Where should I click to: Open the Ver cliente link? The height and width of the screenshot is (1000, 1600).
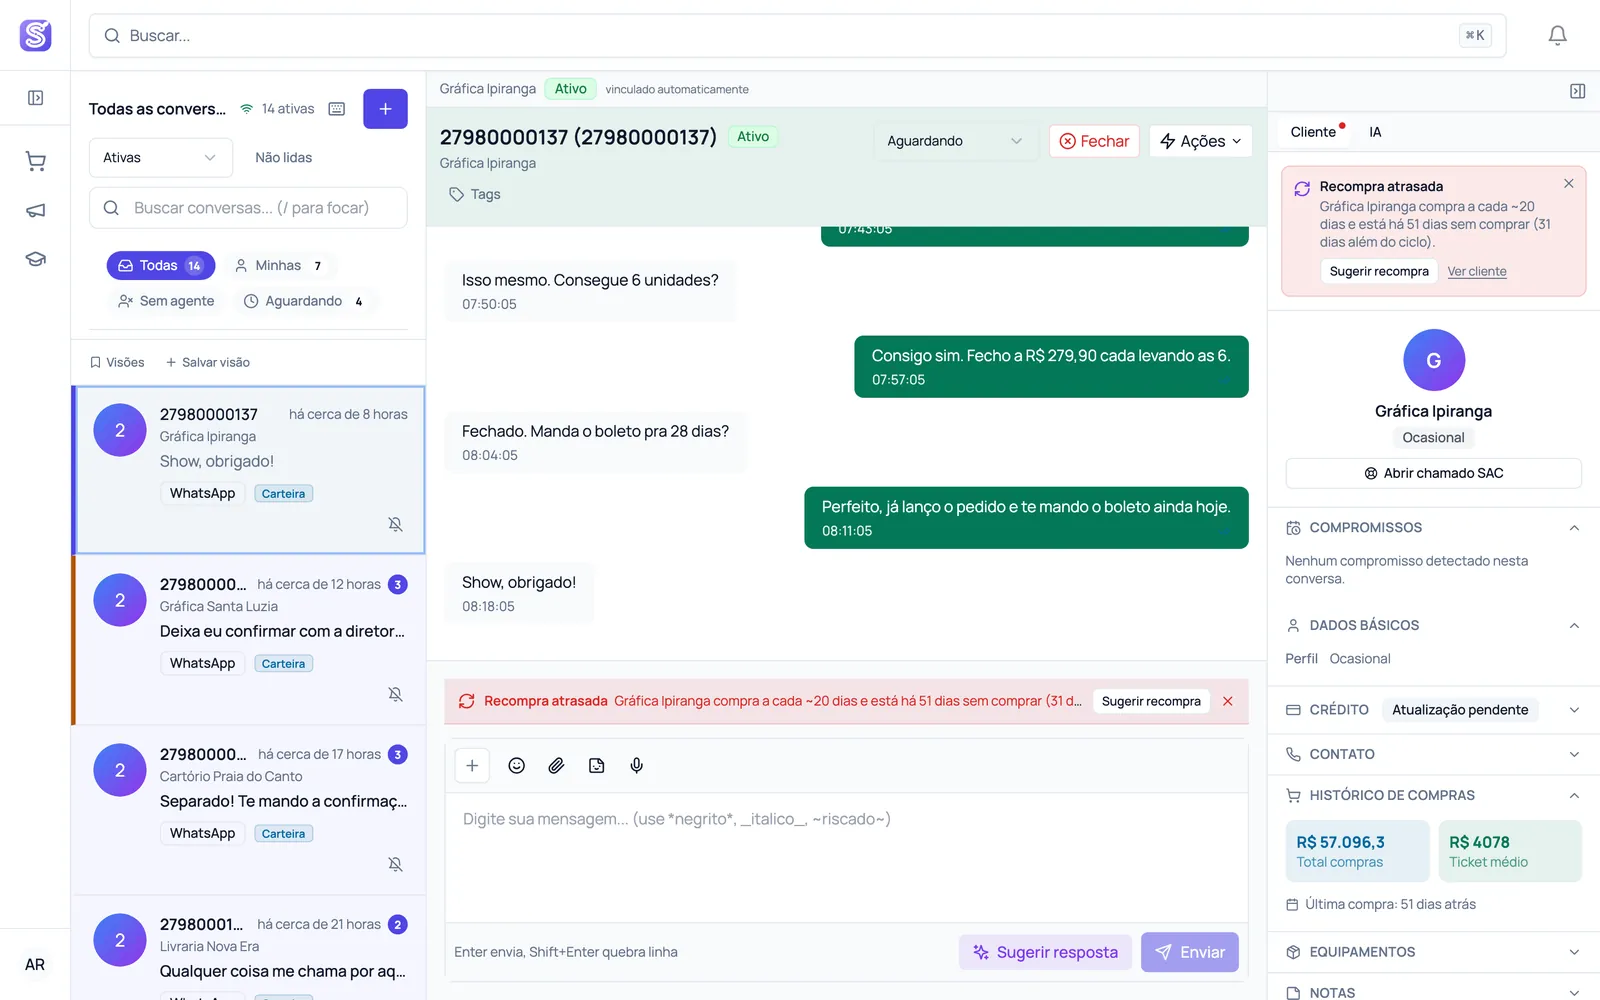tap(1477, 271)
